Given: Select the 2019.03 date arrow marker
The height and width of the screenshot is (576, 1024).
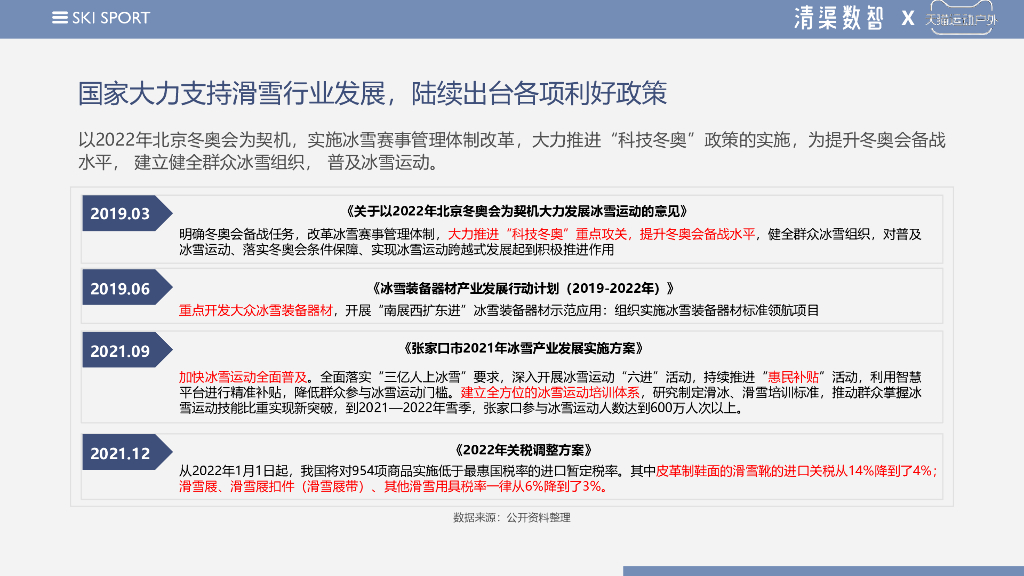Looking at the screenshot, I should pos(127,213).
